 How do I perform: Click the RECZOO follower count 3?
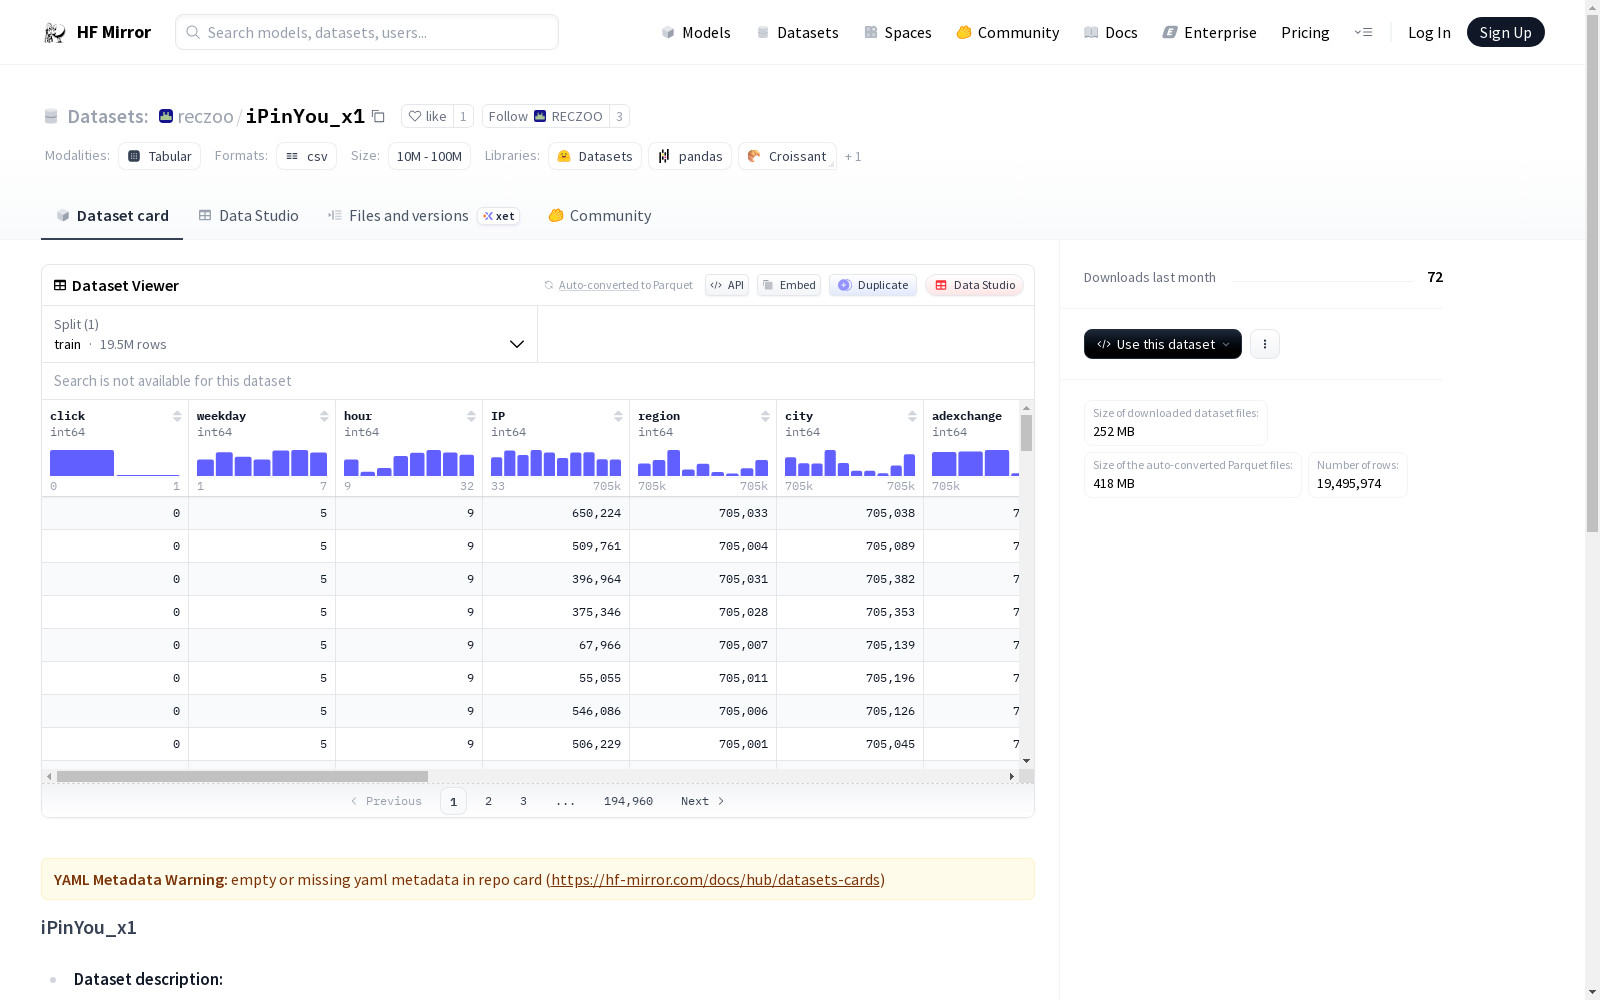(619, 116)
